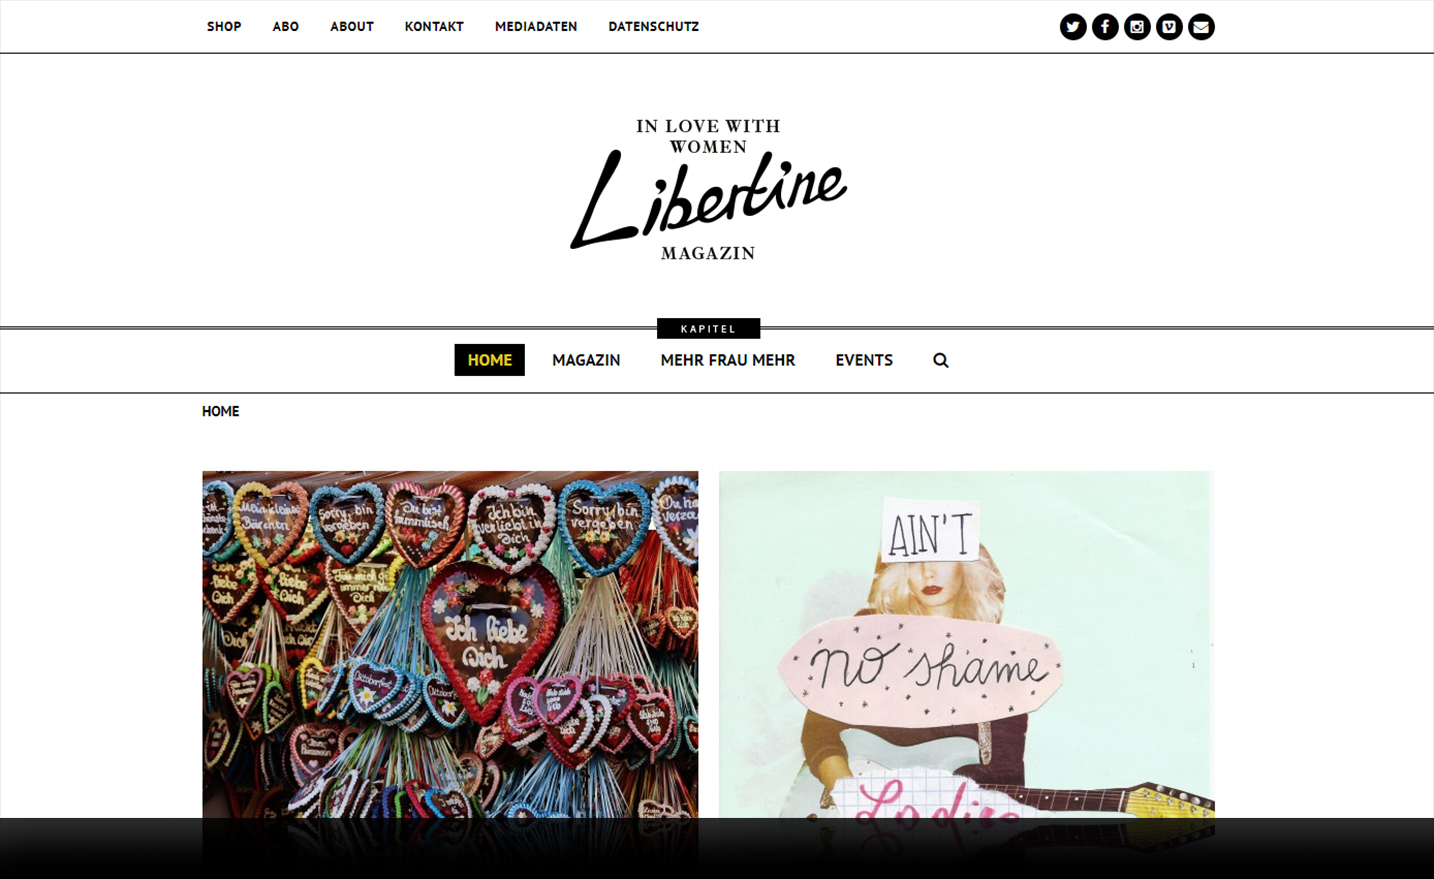Open MEDIADATEN in top menu
Screen dimensions: 1434x879
click(x=536, y=27)
